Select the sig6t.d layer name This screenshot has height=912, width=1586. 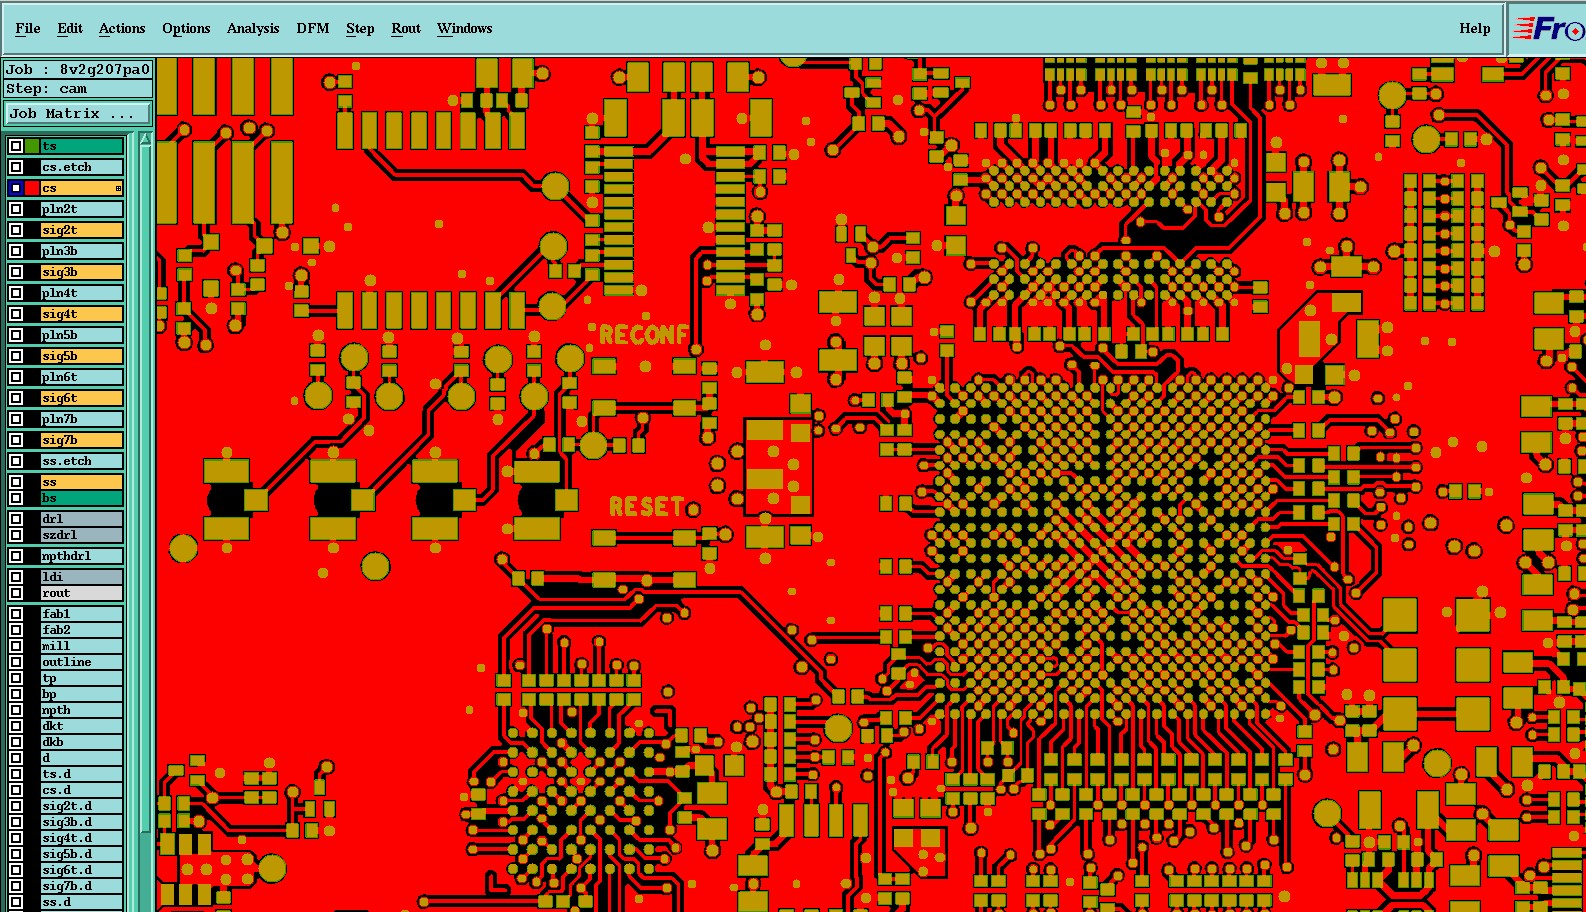tap(82, 870)
